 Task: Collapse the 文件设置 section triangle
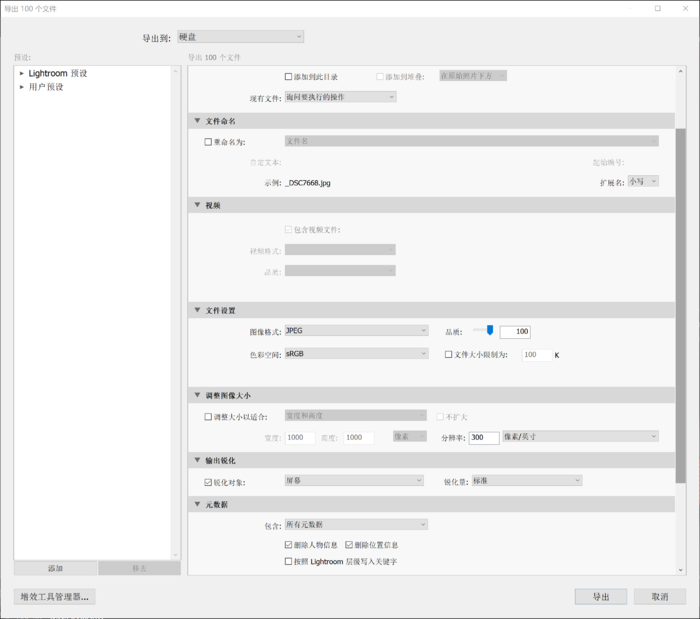tap(197, 310)
